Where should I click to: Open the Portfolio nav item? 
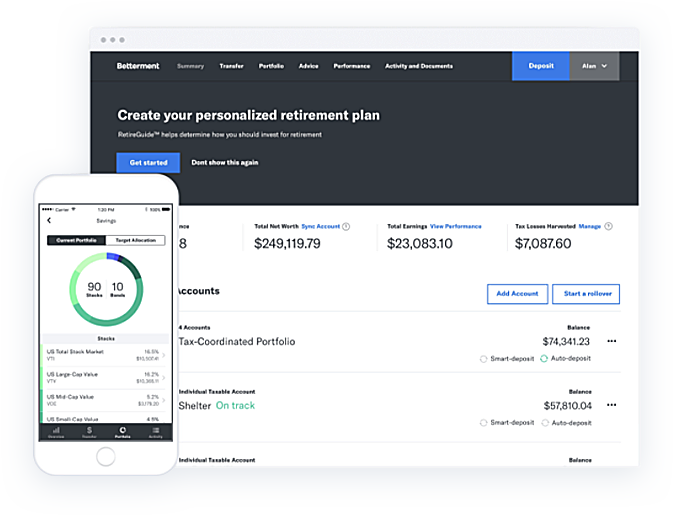pos(271,66)
